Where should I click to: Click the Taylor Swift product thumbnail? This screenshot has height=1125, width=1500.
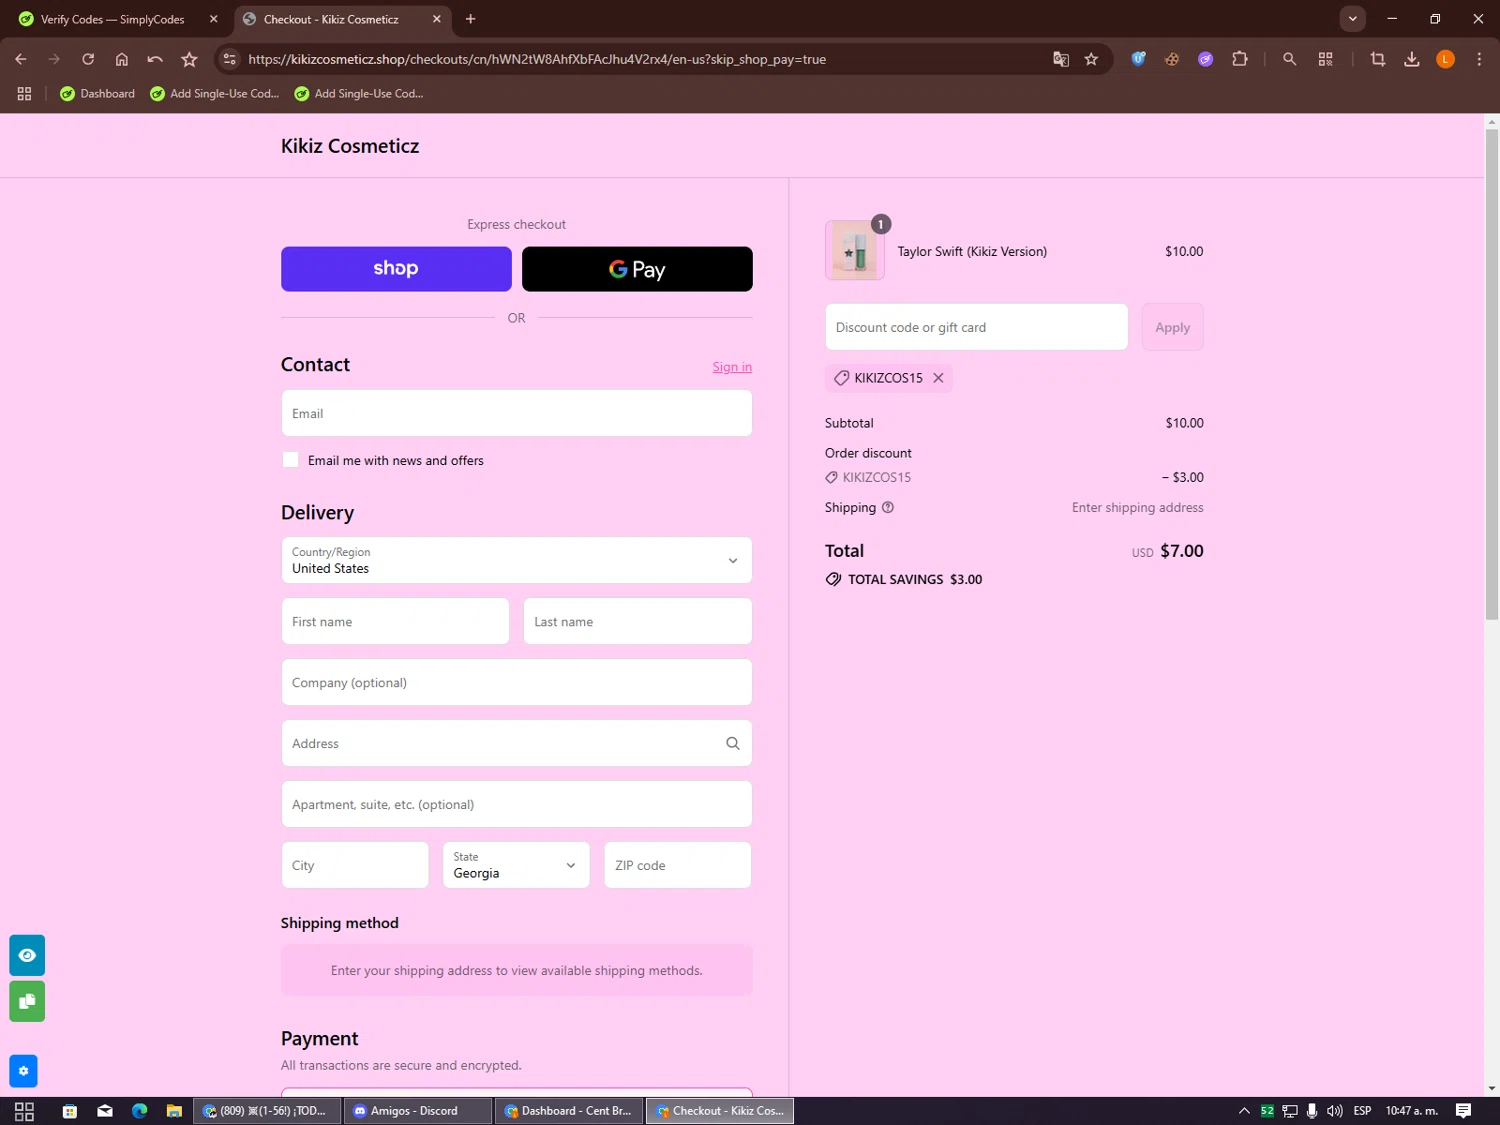click(855, 250)
